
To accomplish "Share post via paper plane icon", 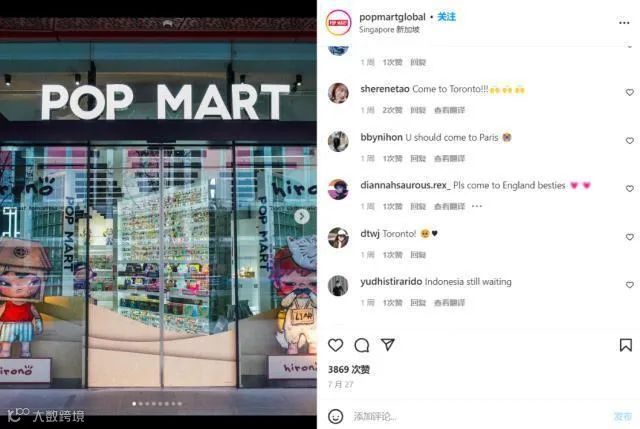I will pos(387,345).
